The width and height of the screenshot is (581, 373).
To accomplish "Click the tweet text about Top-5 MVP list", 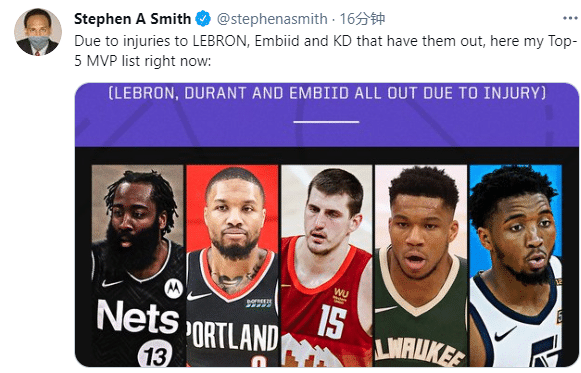I will [x=326, y=51].
